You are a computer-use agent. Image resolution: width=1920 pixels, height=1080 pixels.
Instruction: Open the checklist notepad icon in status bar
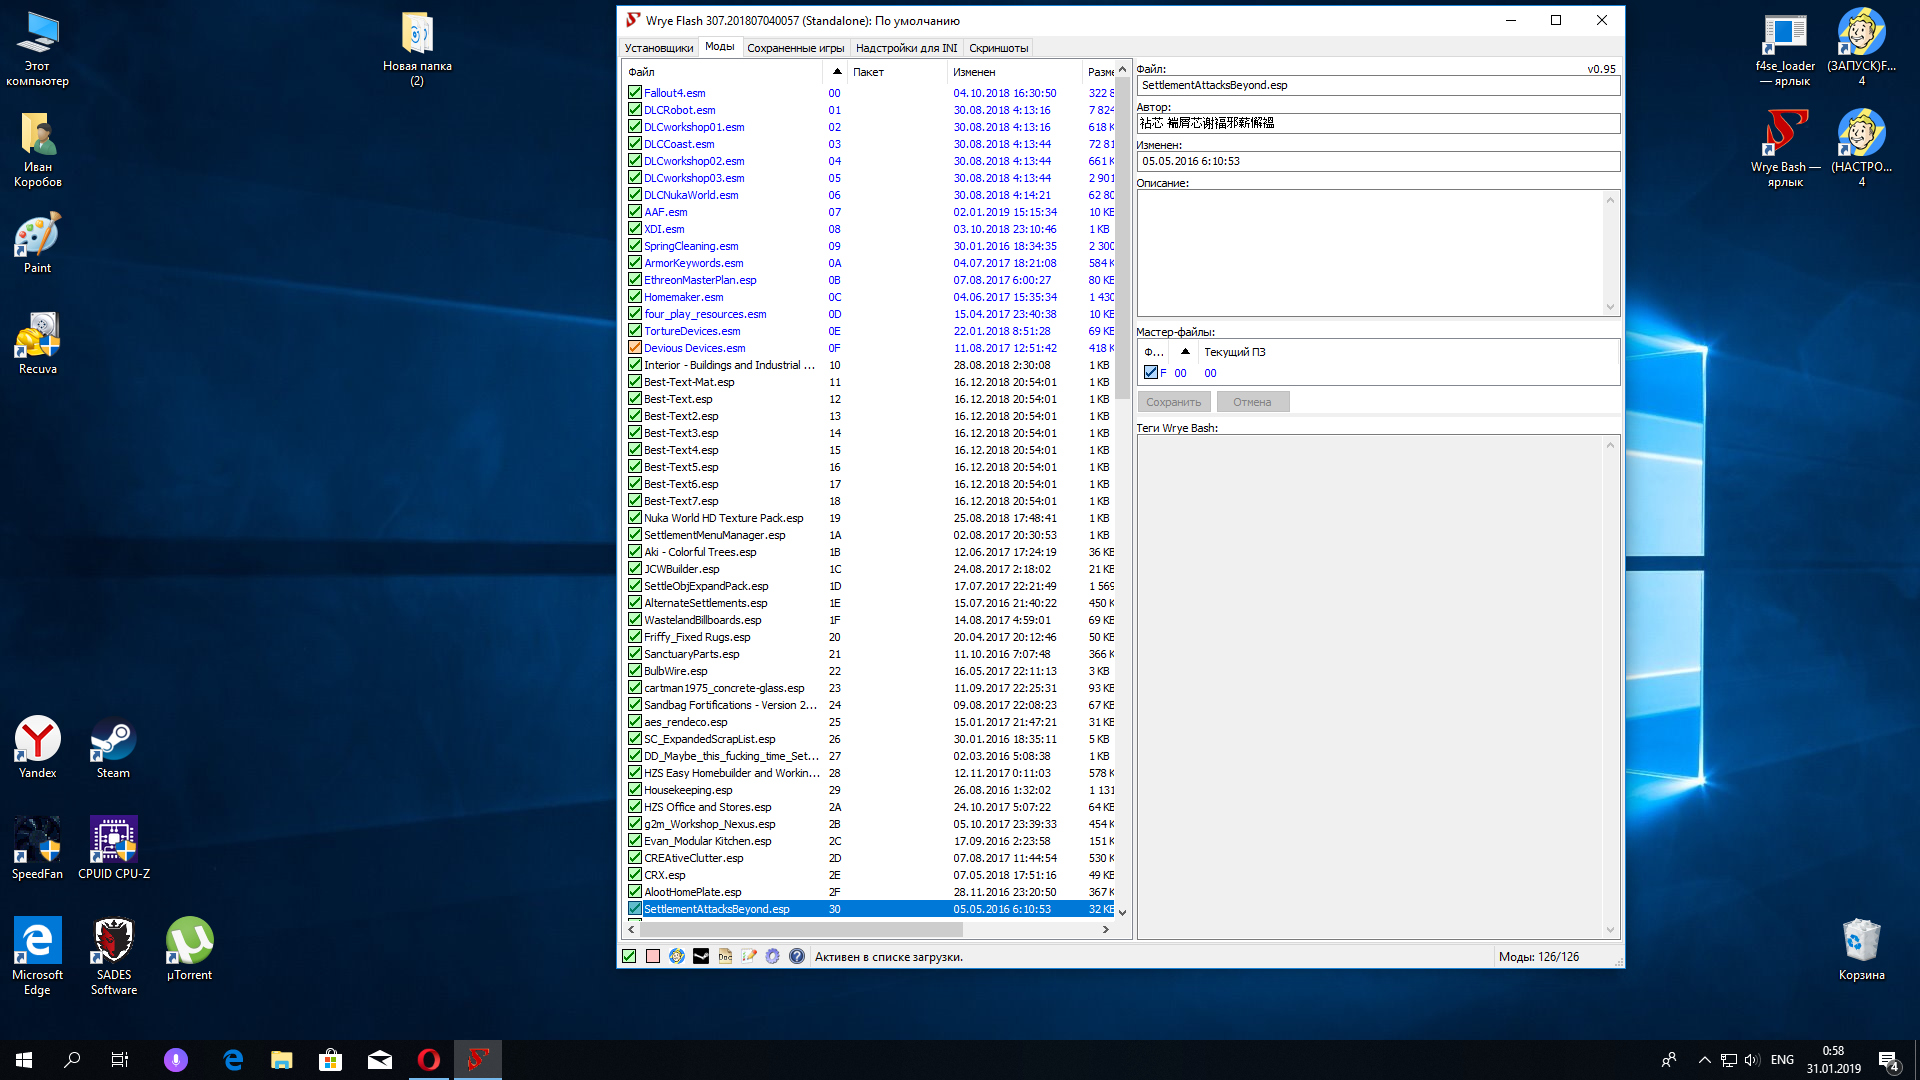click(749, 956)
